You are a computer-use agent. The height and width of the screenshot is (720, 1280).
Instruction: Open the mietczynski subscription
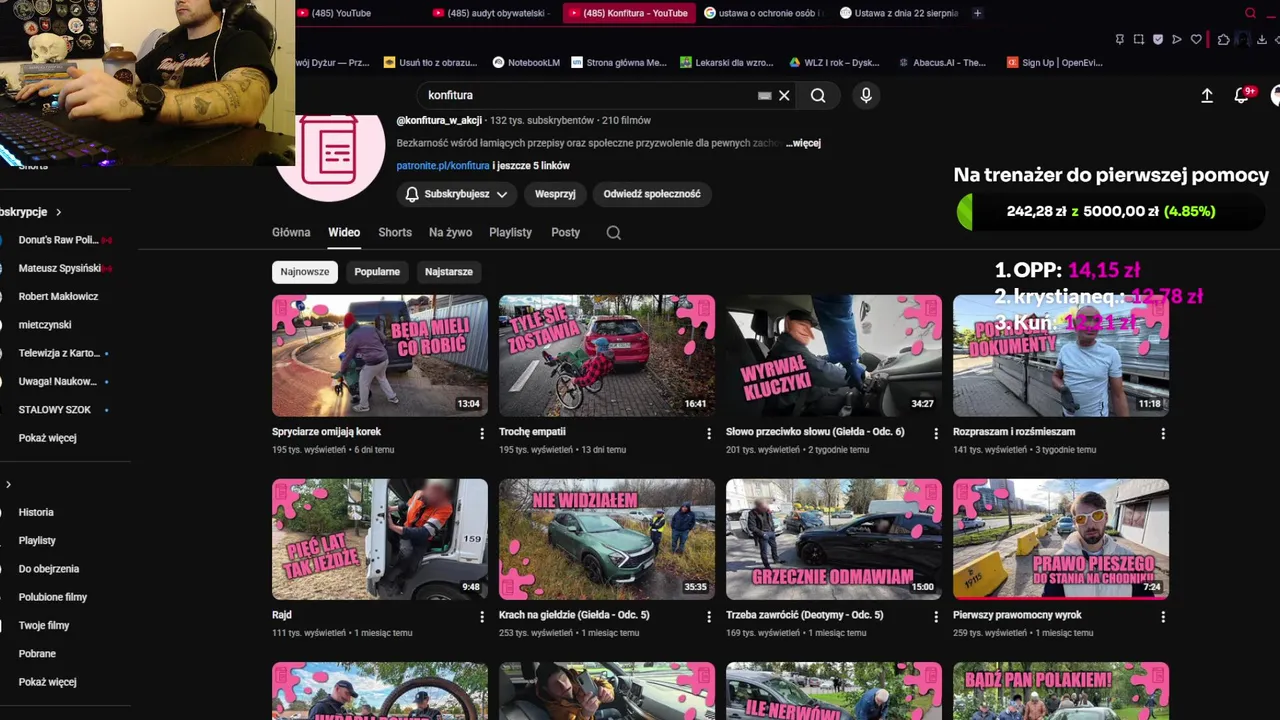[45, 325]
